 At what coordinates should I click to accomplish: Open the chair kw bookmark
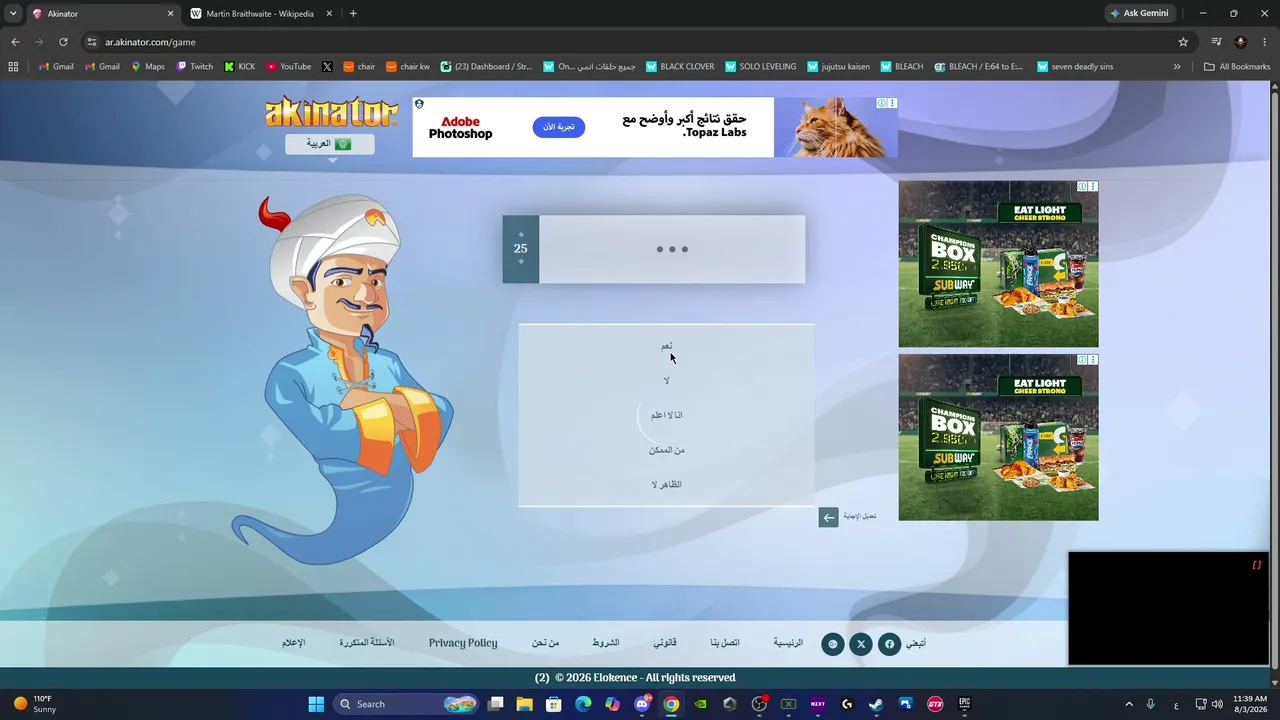coord(408,67)
